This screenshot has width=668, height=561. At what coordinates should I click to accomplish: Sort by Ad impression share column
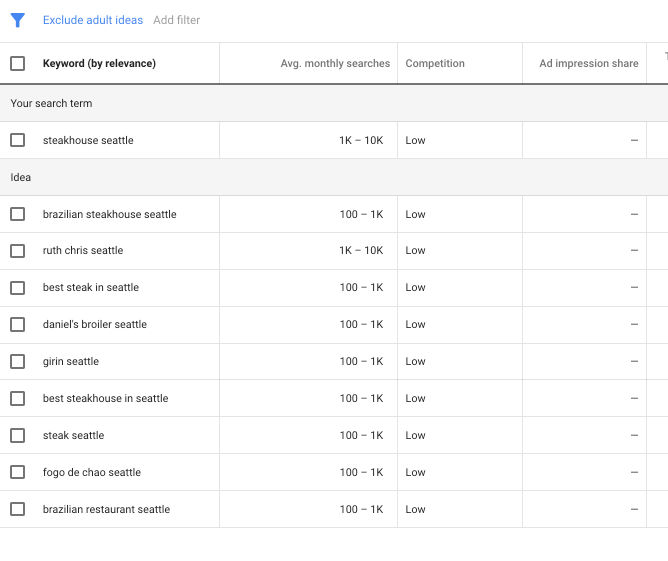pyautogui.click(x=588, y=64)
